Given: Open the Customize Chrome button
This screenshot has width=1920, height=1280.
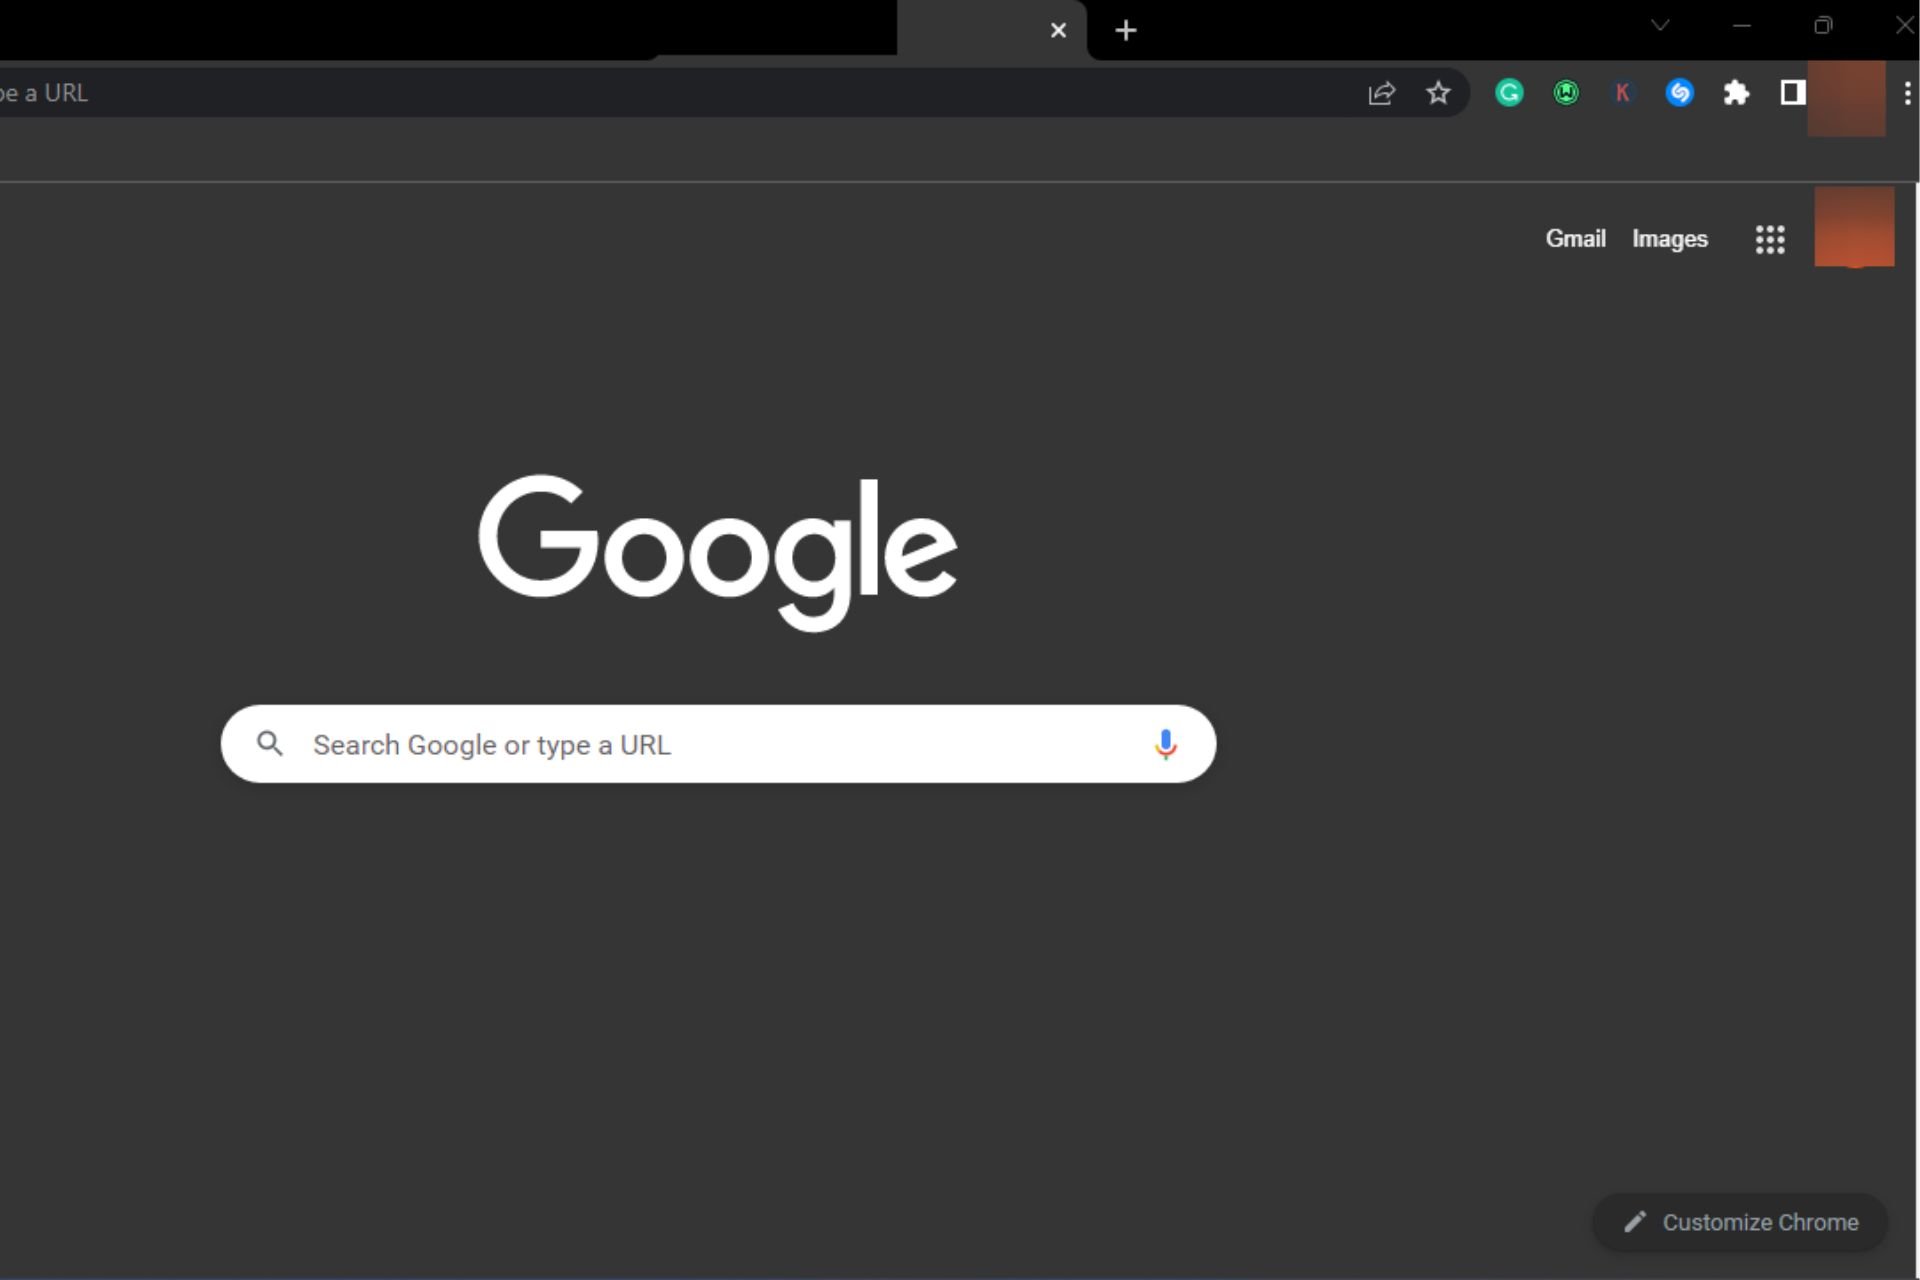Looking at the screenshot, I should (x=1740, y=1221).
